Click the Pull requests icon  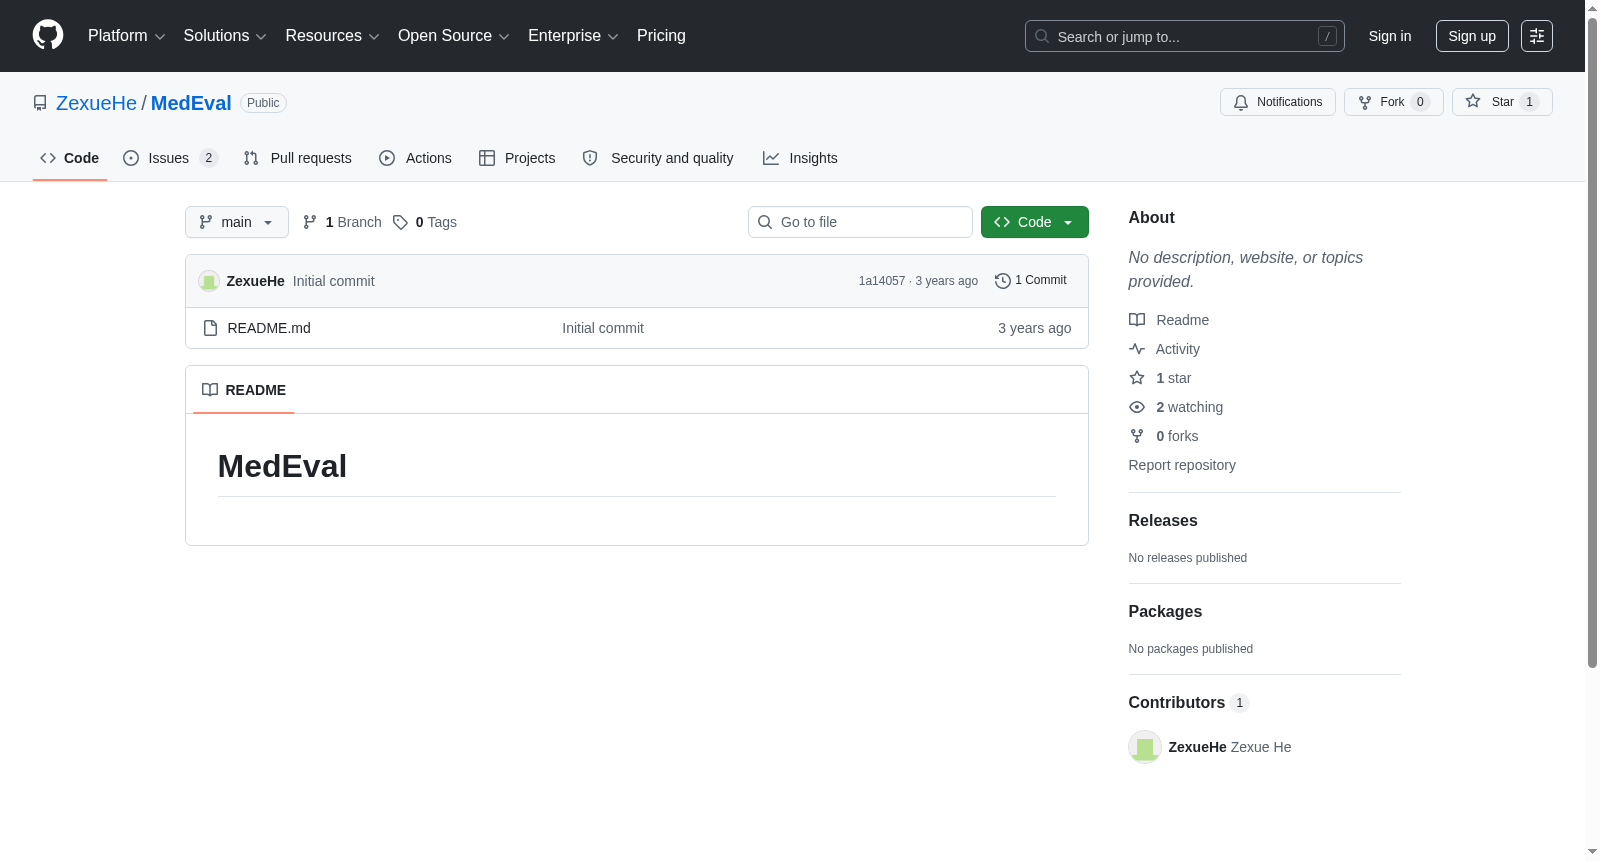[251, 158]
